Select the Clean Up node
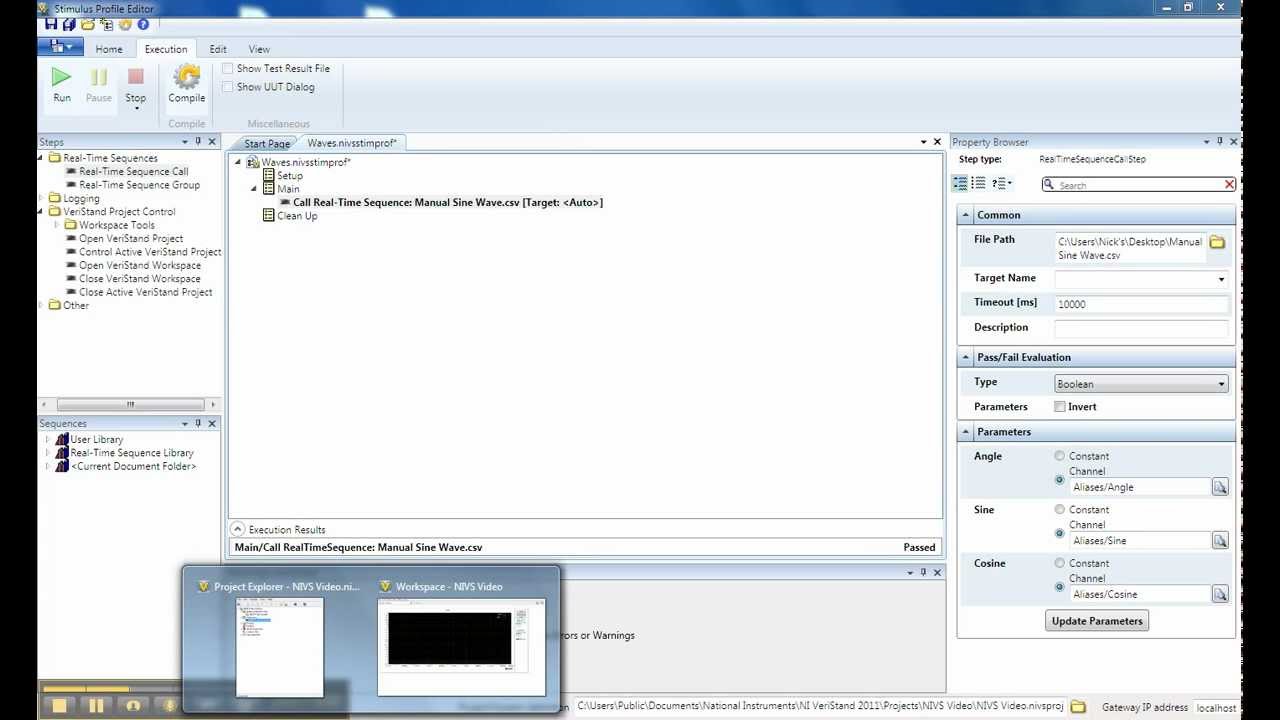The height and width of the screenshot is (720, 1280). [x=297, y=216]
